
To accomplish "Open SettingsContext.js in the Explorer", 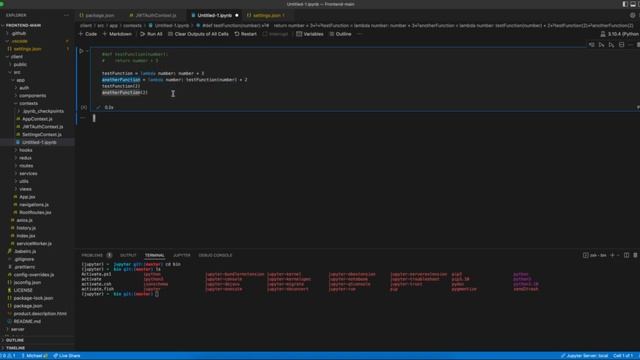I will tap(42, 134).
